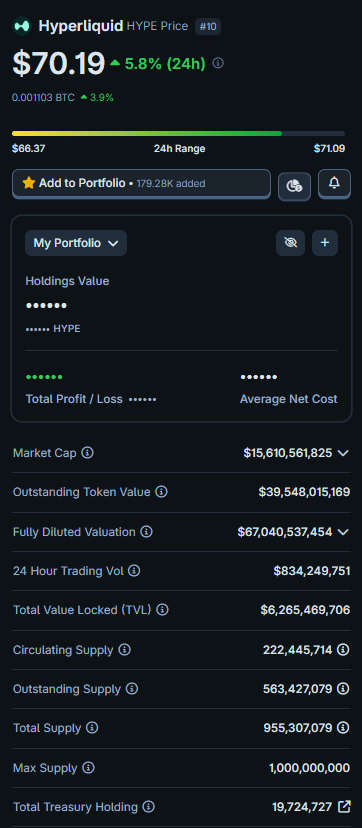
Task: Expand Fully Diluted Valuation chevron
Action: [343, 532]
